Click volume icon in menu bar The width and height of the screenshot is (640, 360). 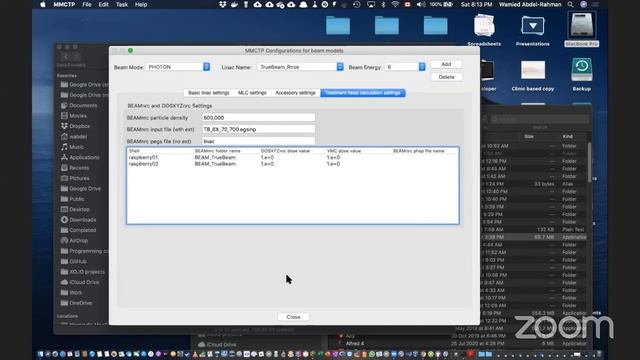point(421,4)
